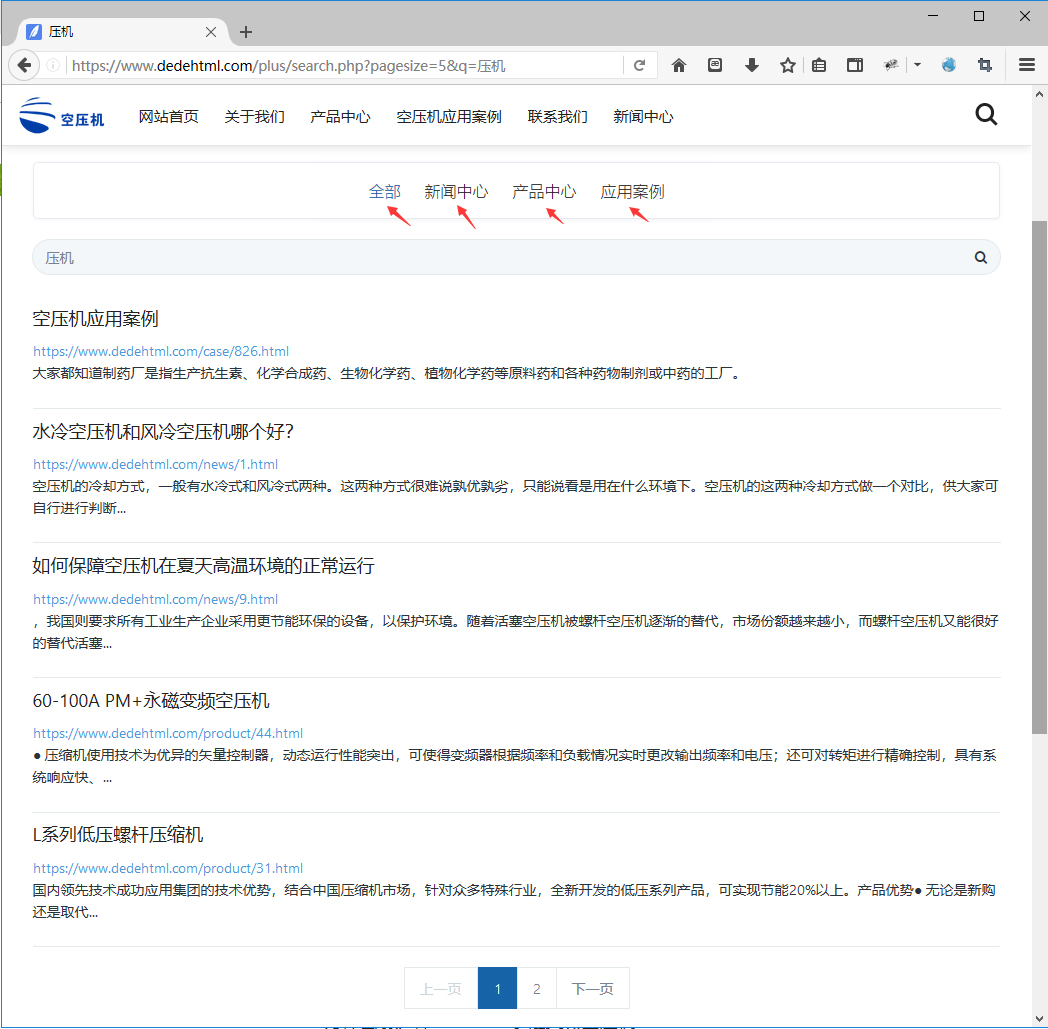Screen dimensions: 1048x1029
Task: Click the browser Home icon
Action: point(679,66)
